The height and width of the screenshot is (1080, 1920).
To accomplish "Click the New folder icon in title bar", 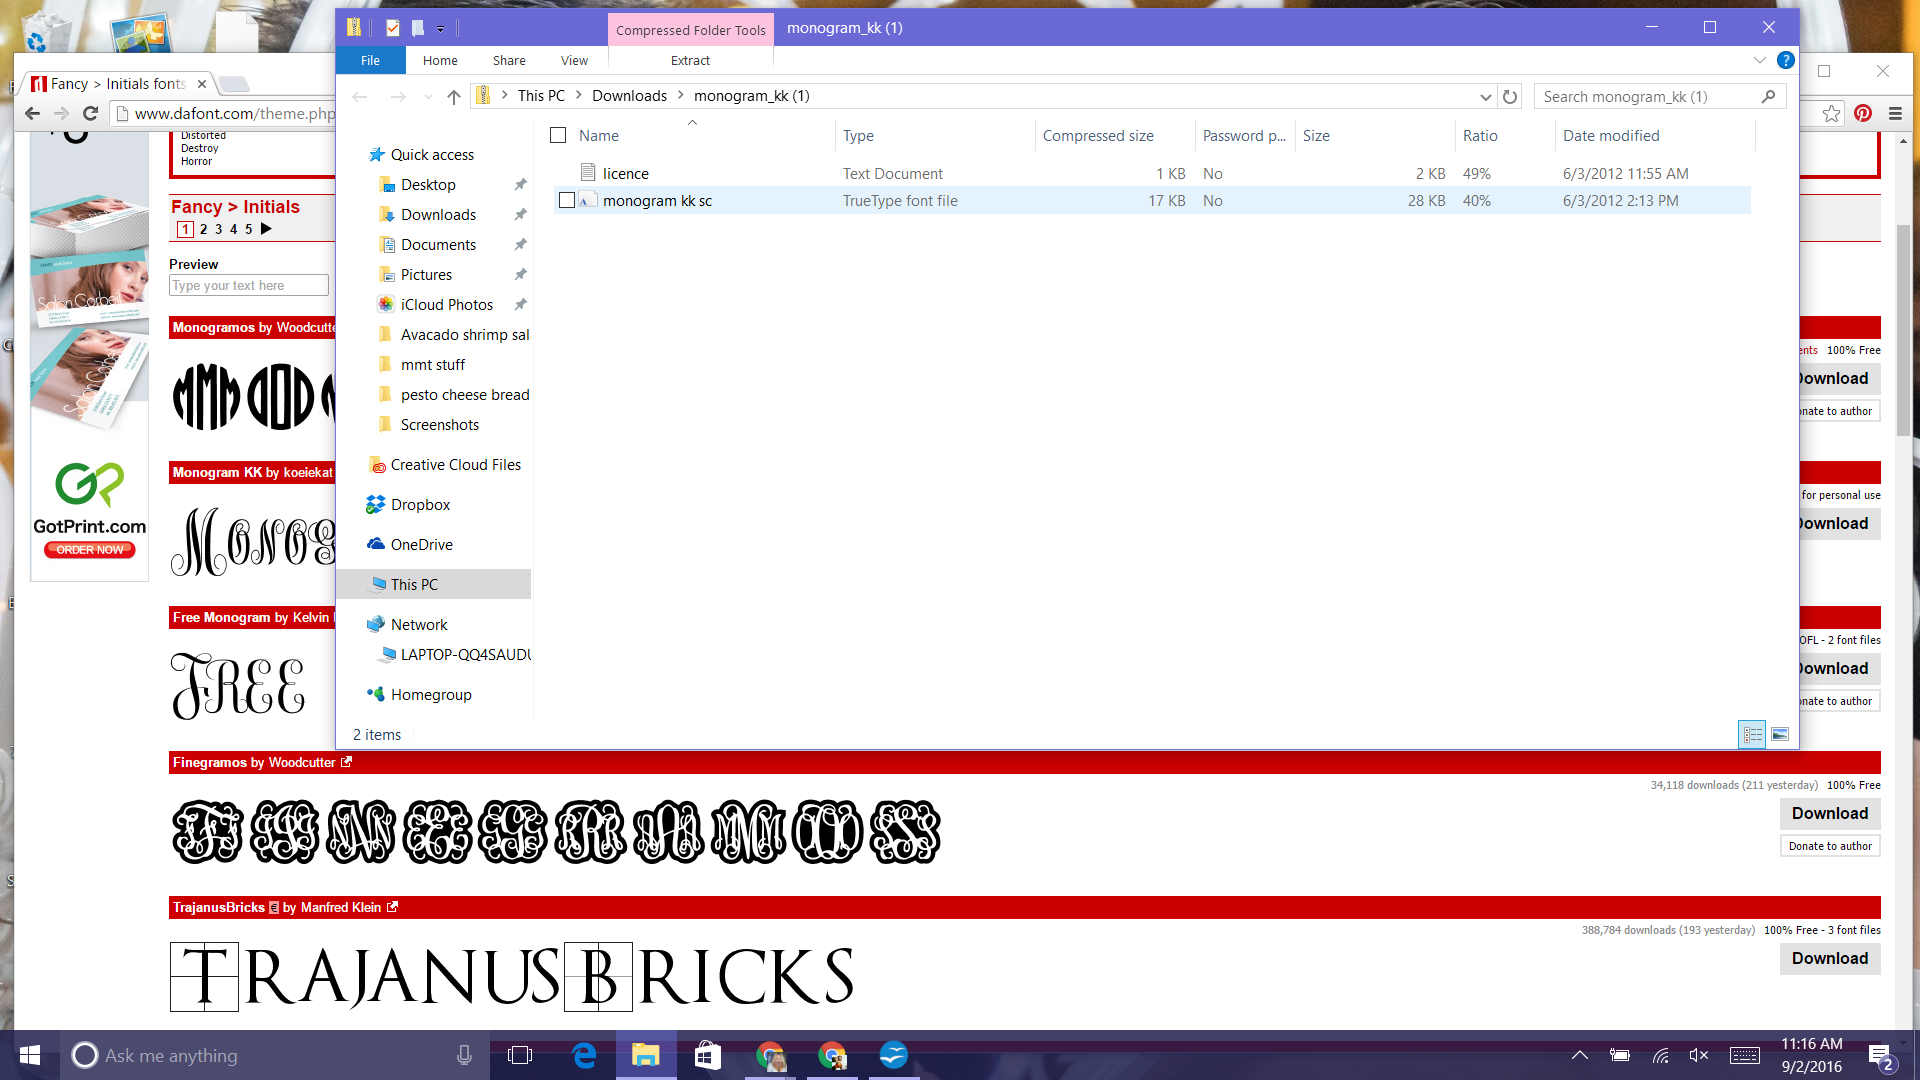I will coord(418,28).
